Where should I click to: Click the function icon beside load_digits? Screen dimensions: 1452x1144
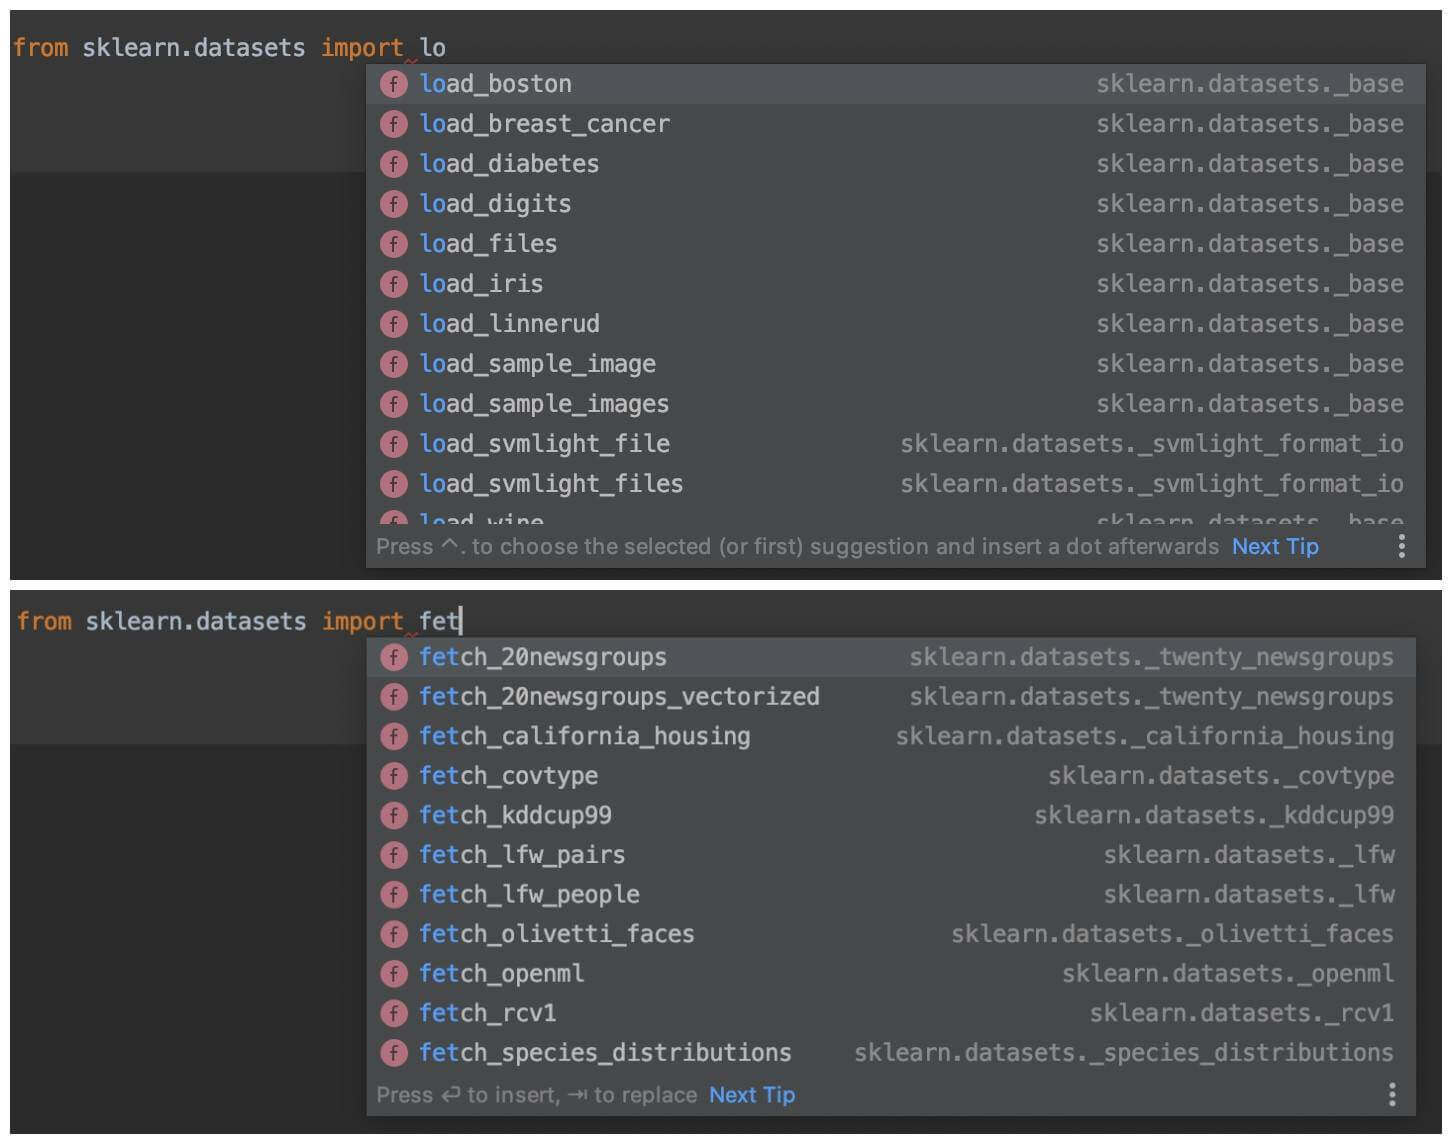(x=394, y=203)
